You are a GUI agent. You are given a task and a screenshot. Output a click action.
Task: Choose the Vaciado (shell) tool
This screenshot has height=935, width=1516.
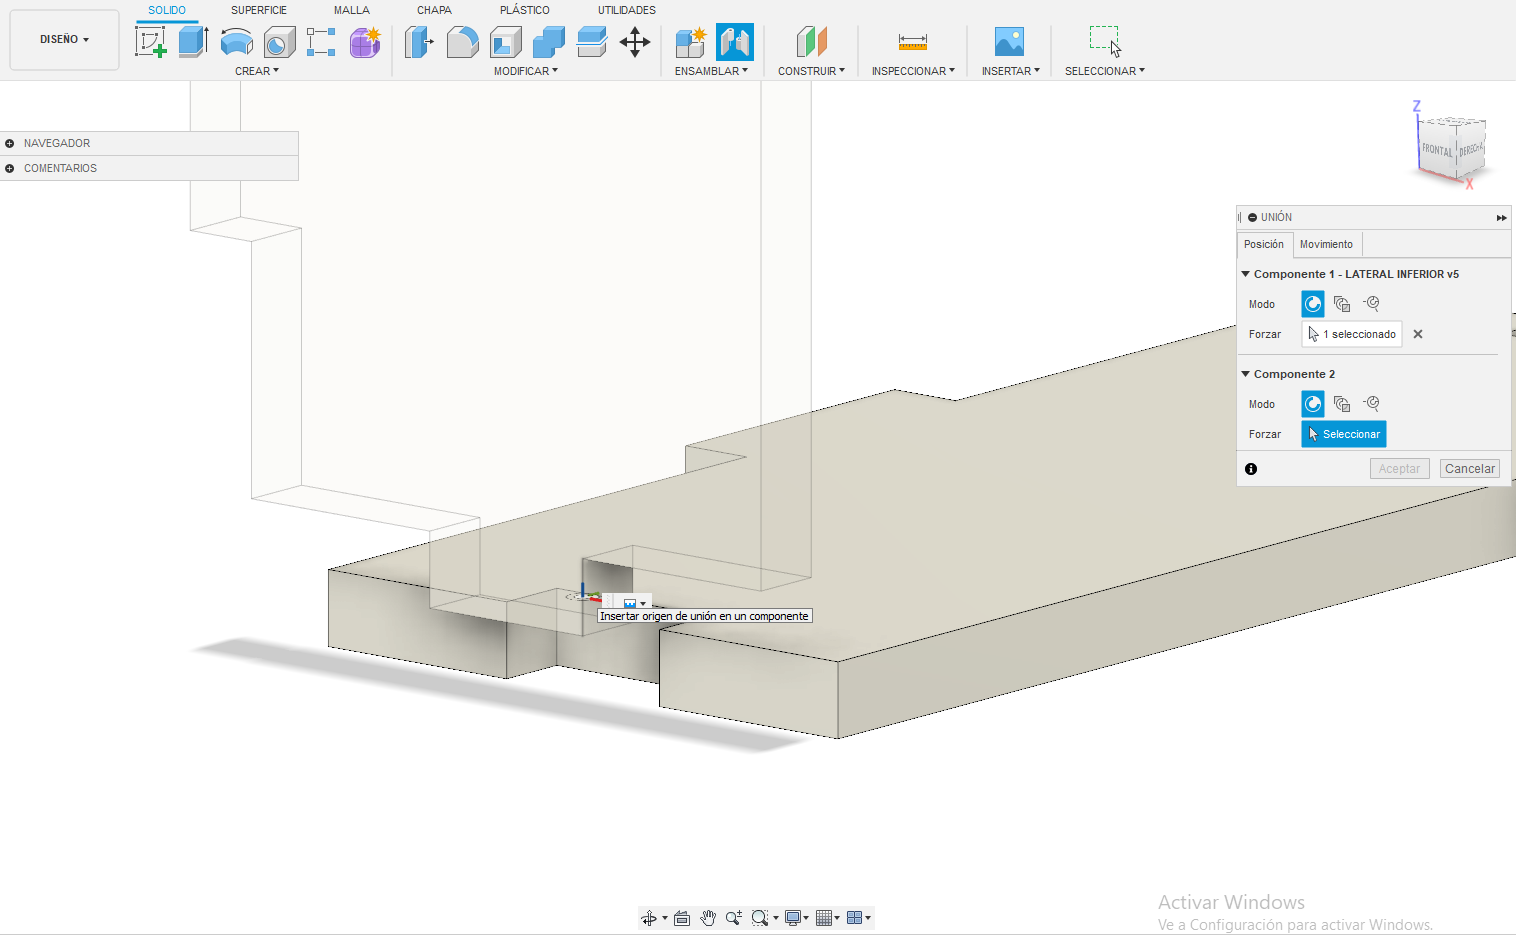click(x=506, y=42)
